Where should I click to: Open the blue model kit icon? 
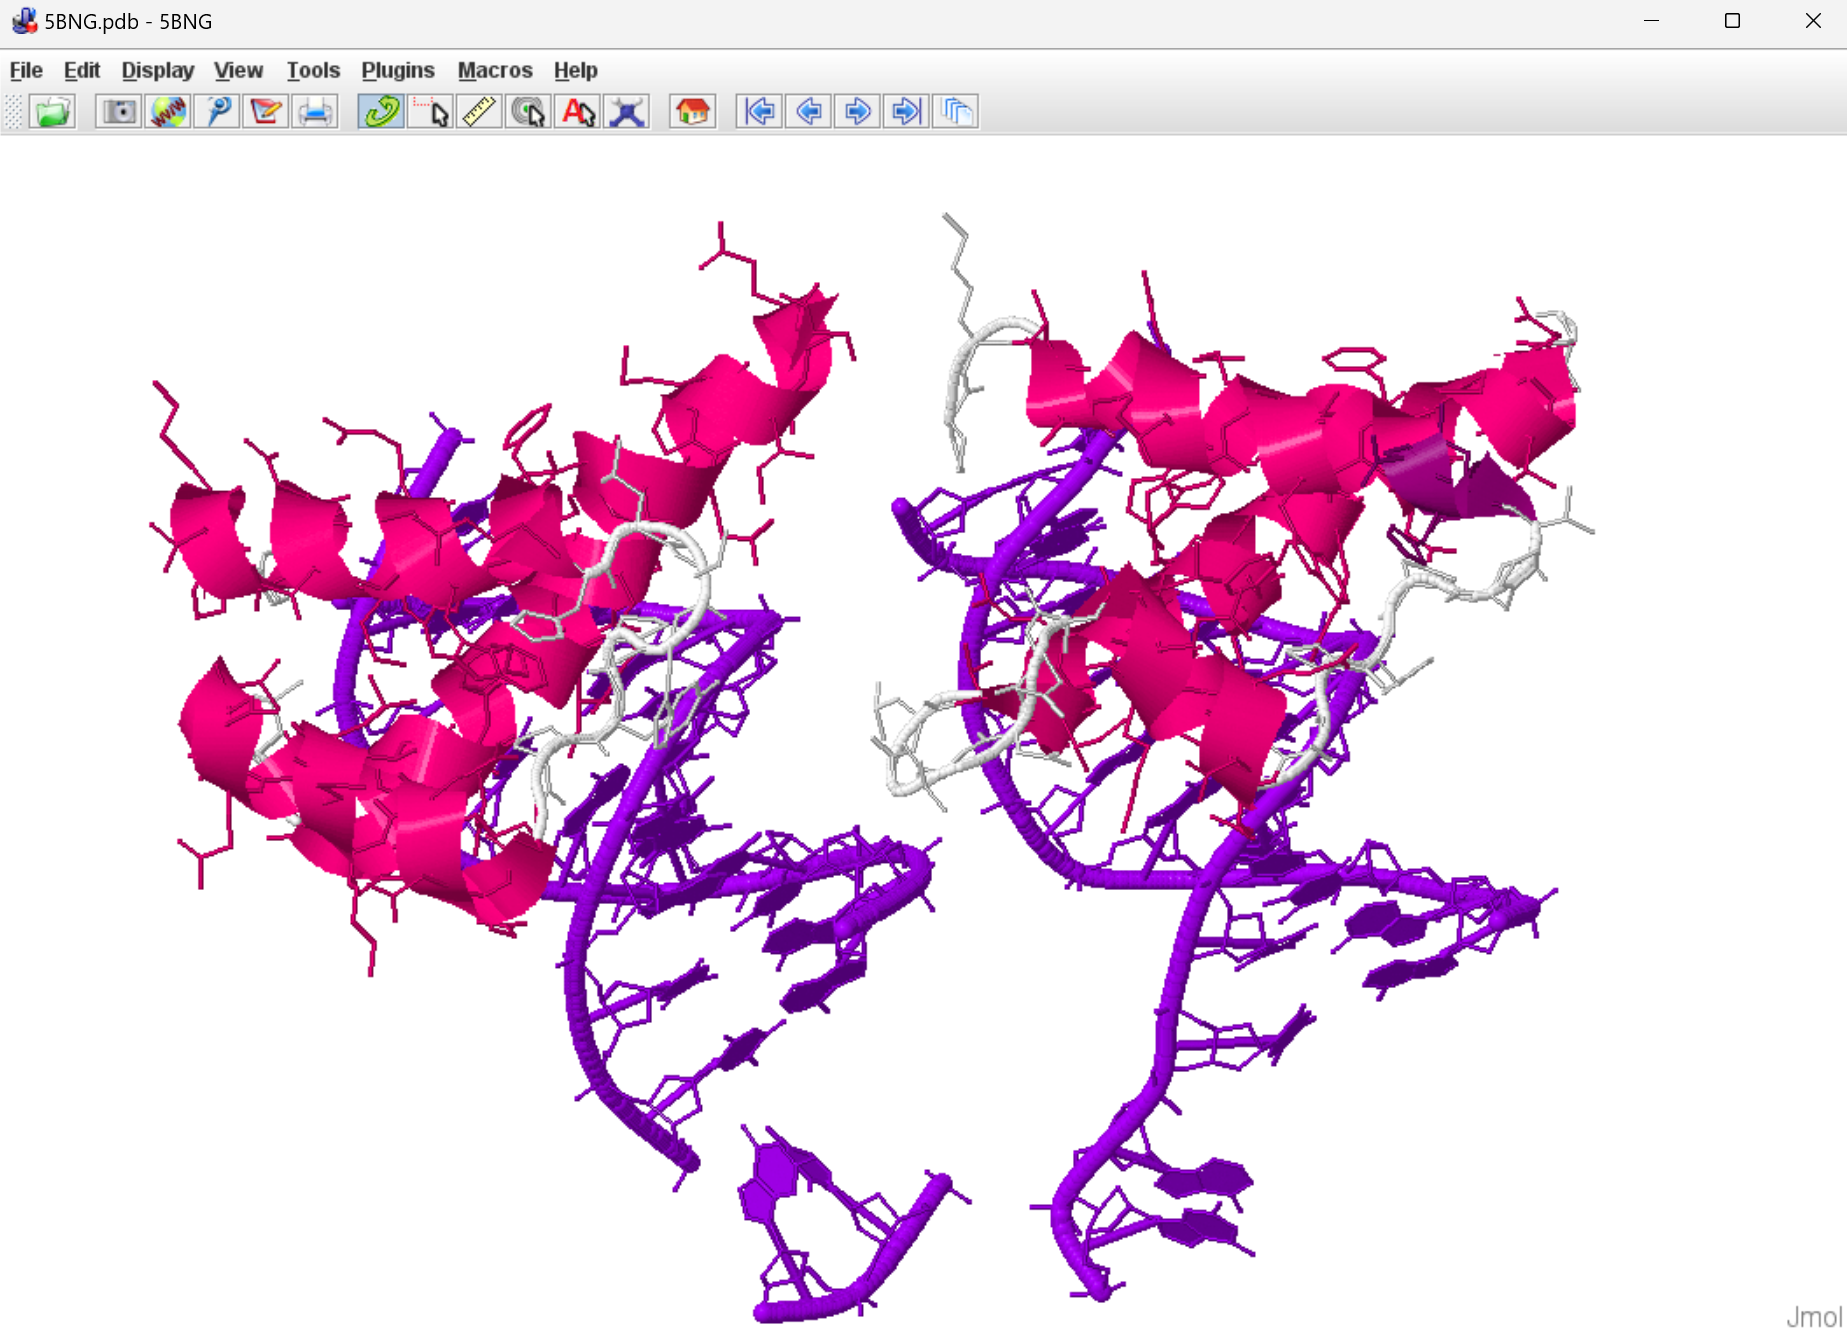pos(627,111)
